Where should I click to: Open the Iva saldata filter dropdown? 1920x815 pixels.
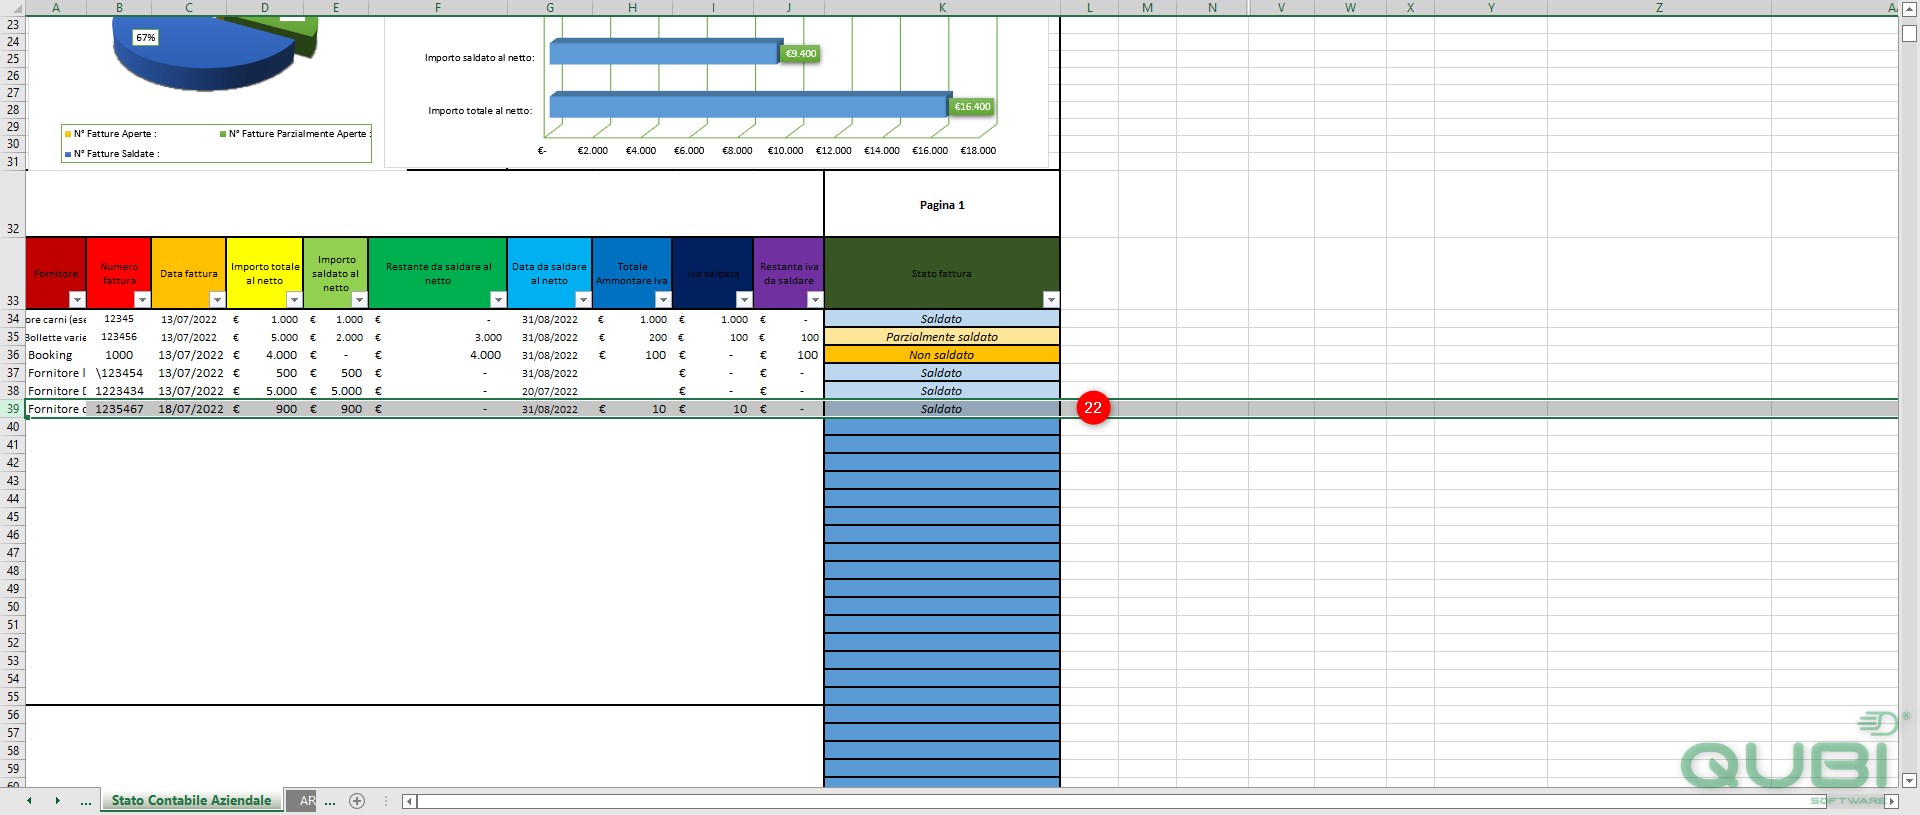(x=743, y=300)
